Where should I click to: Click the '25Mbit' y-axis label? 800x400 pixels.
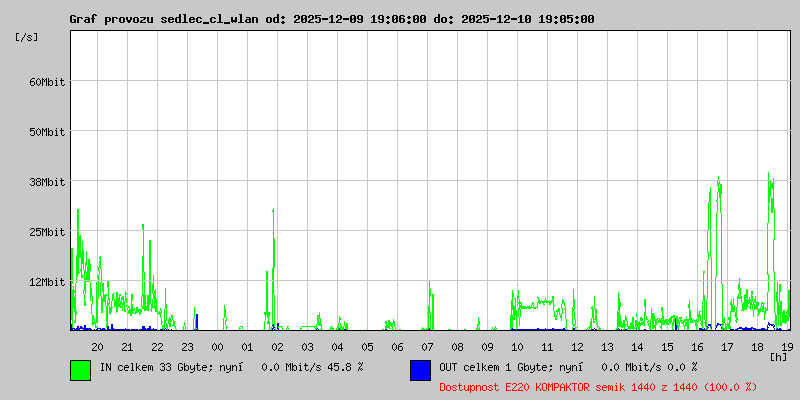47,232
